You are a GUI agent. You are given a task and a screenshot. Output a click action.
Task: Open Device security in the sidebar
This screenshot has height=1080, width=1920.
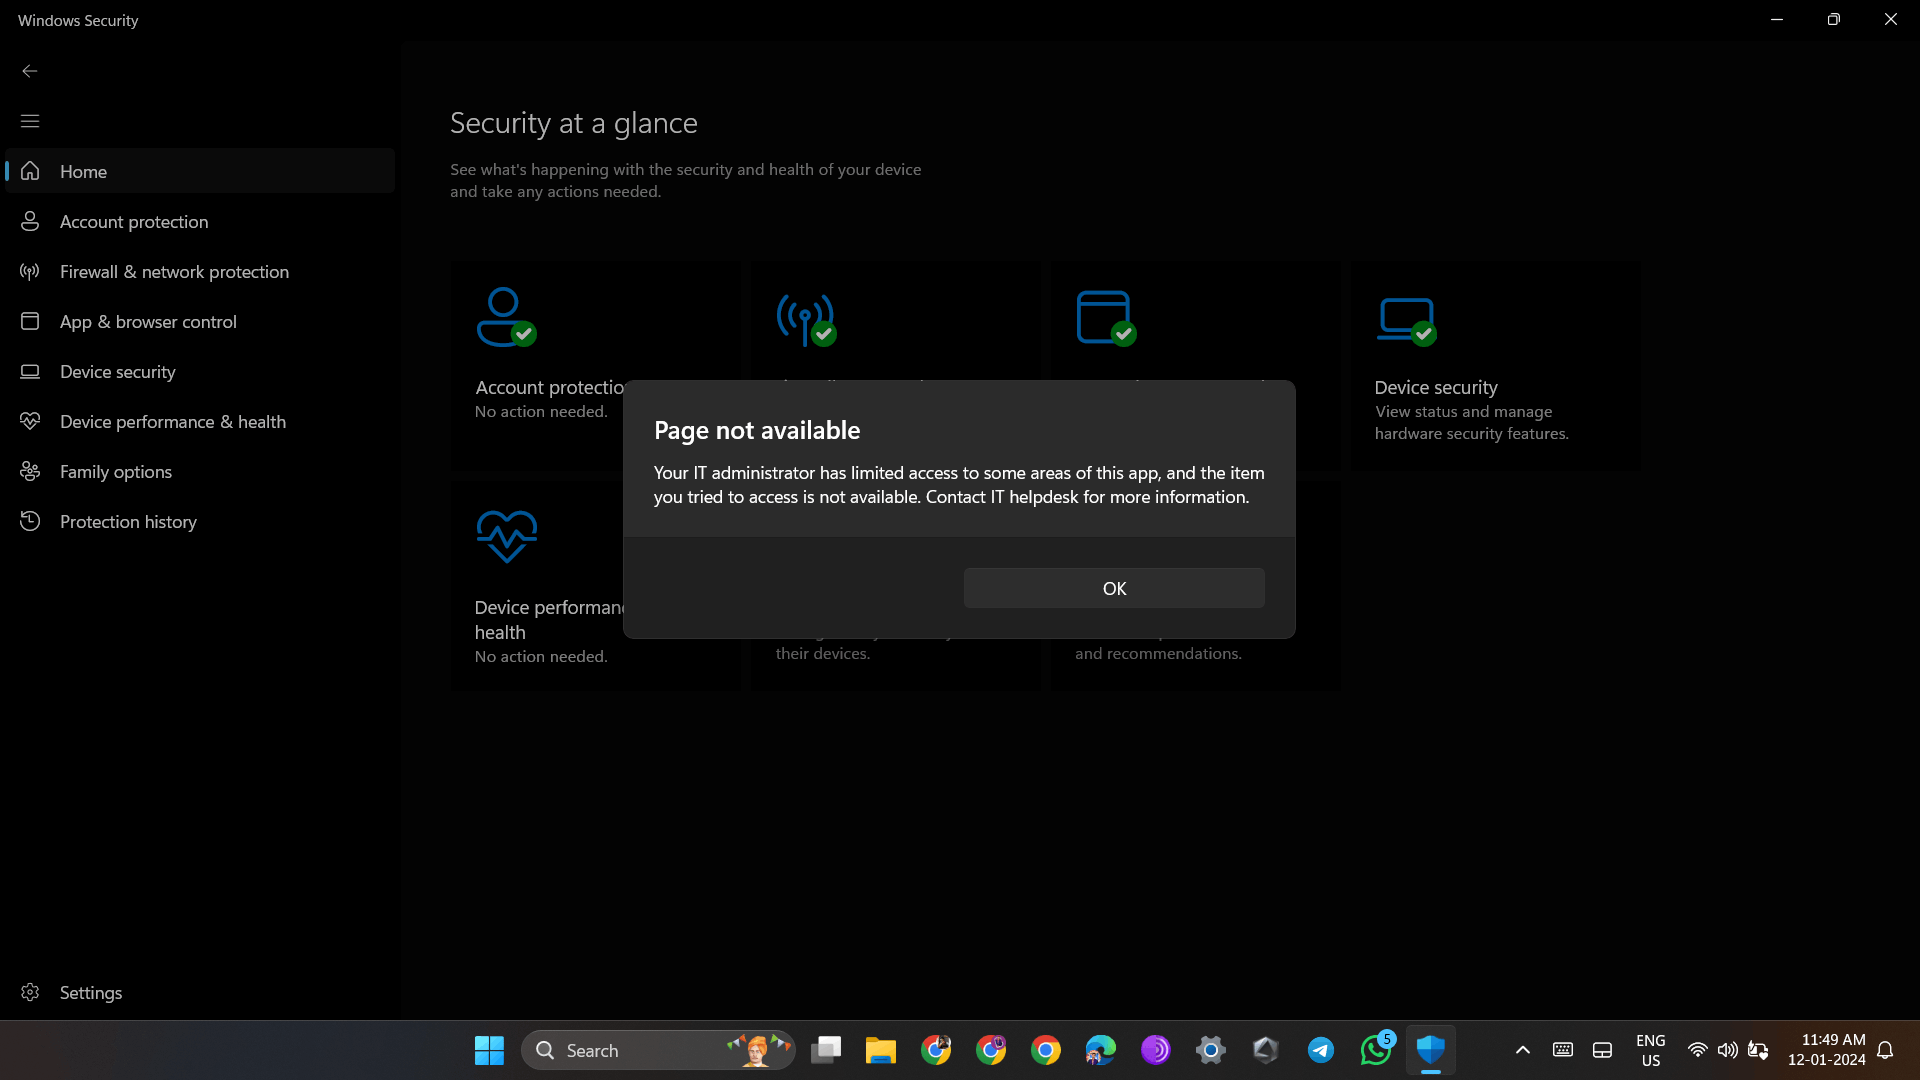point(117,371)
